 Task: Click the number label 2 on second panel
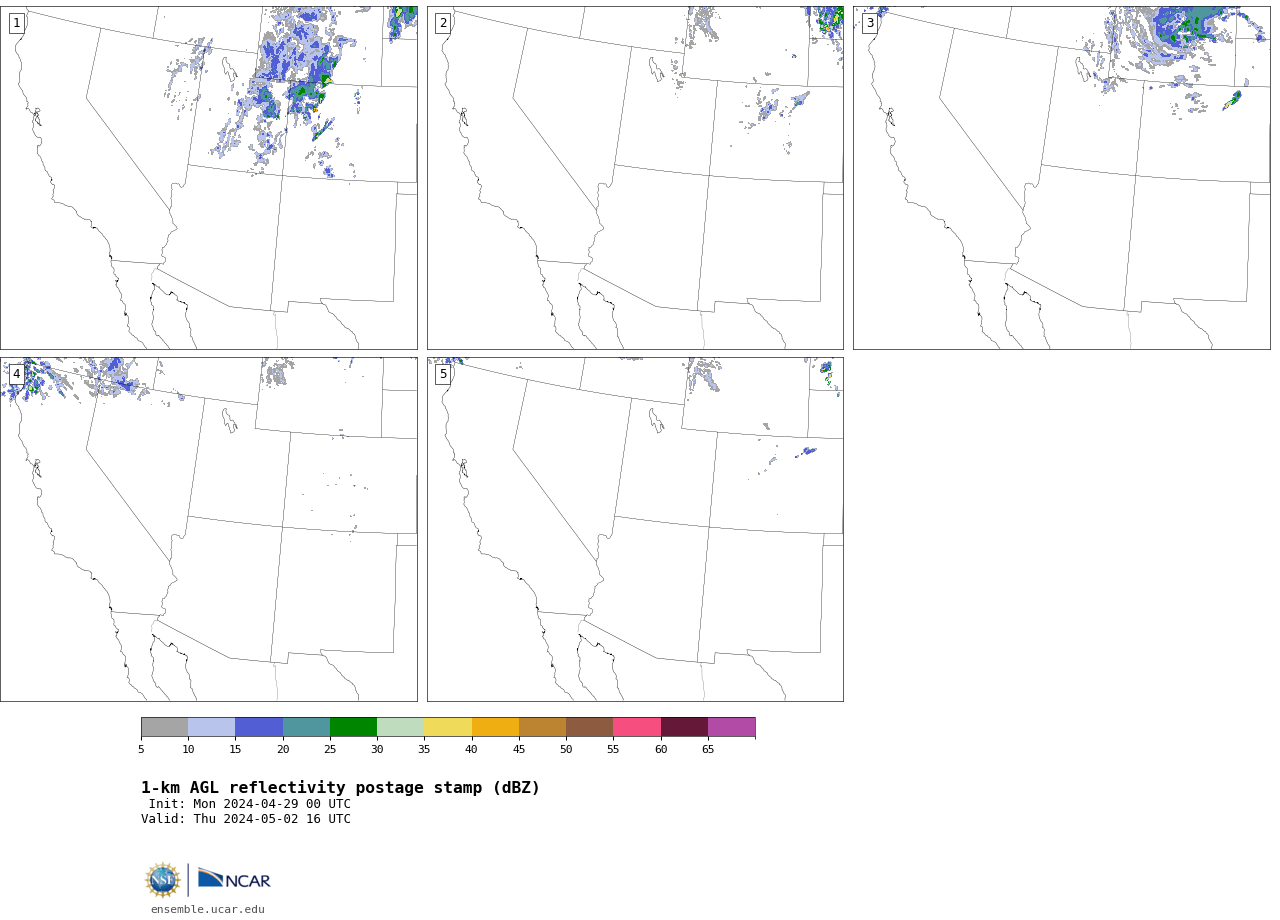click(x=443, y=23)
